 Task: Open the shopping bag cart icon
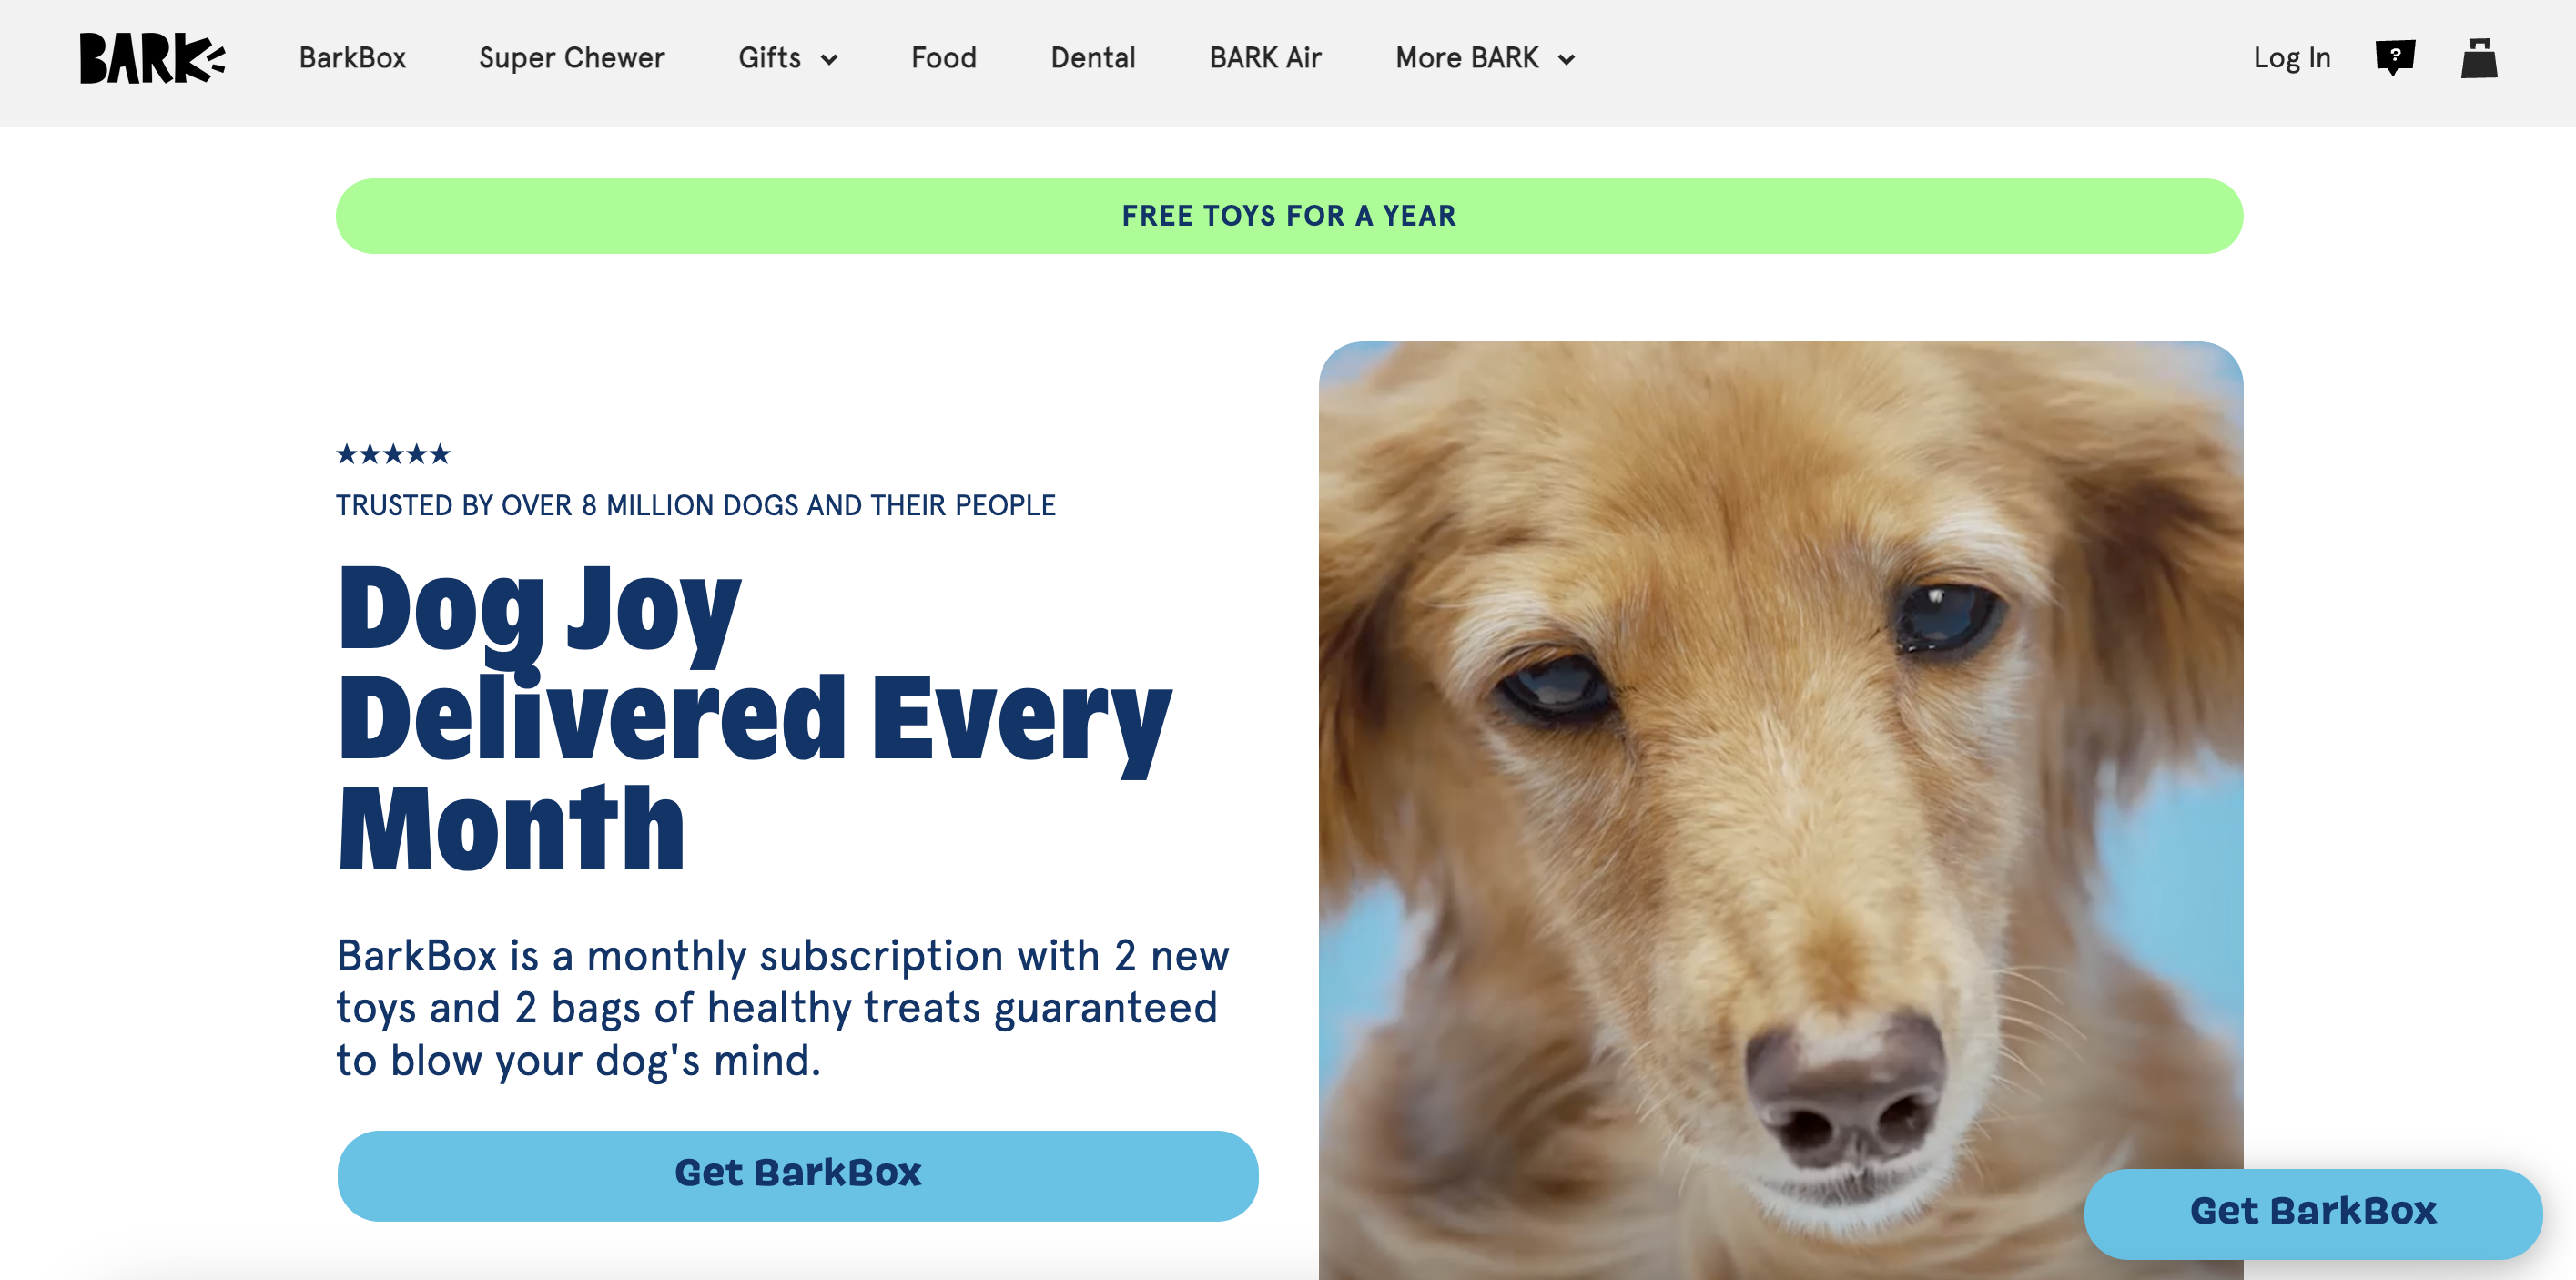(x=2479, y=58)
